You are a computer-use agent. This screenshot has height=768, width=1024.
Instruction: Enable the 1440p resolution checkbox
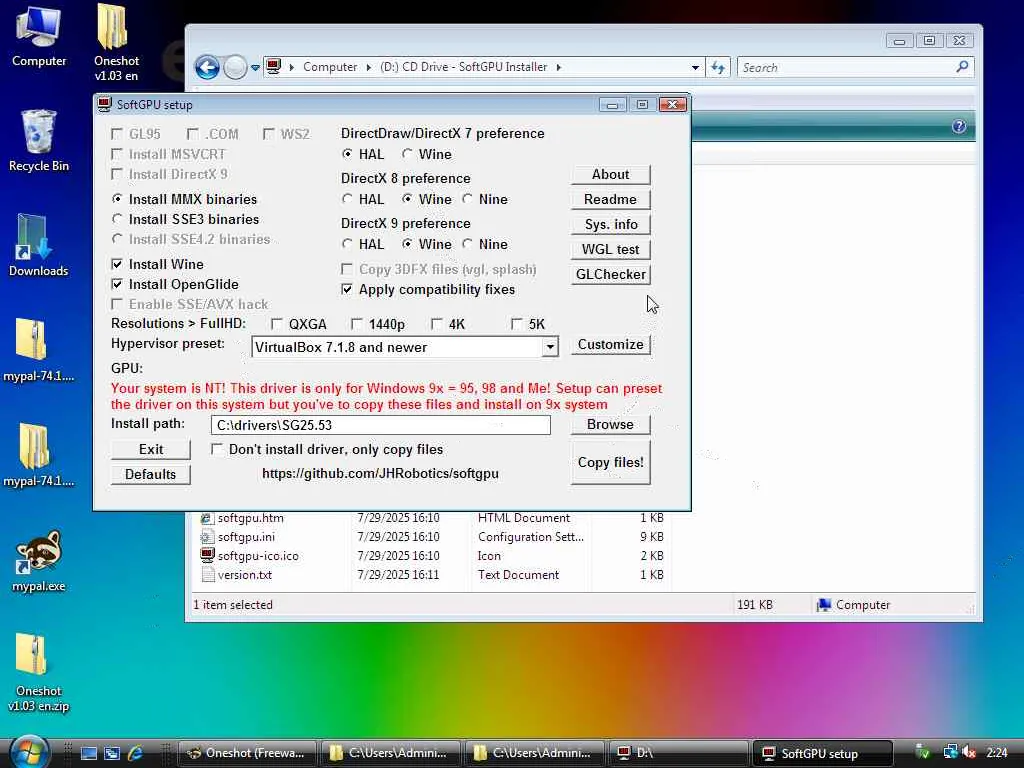357,324
